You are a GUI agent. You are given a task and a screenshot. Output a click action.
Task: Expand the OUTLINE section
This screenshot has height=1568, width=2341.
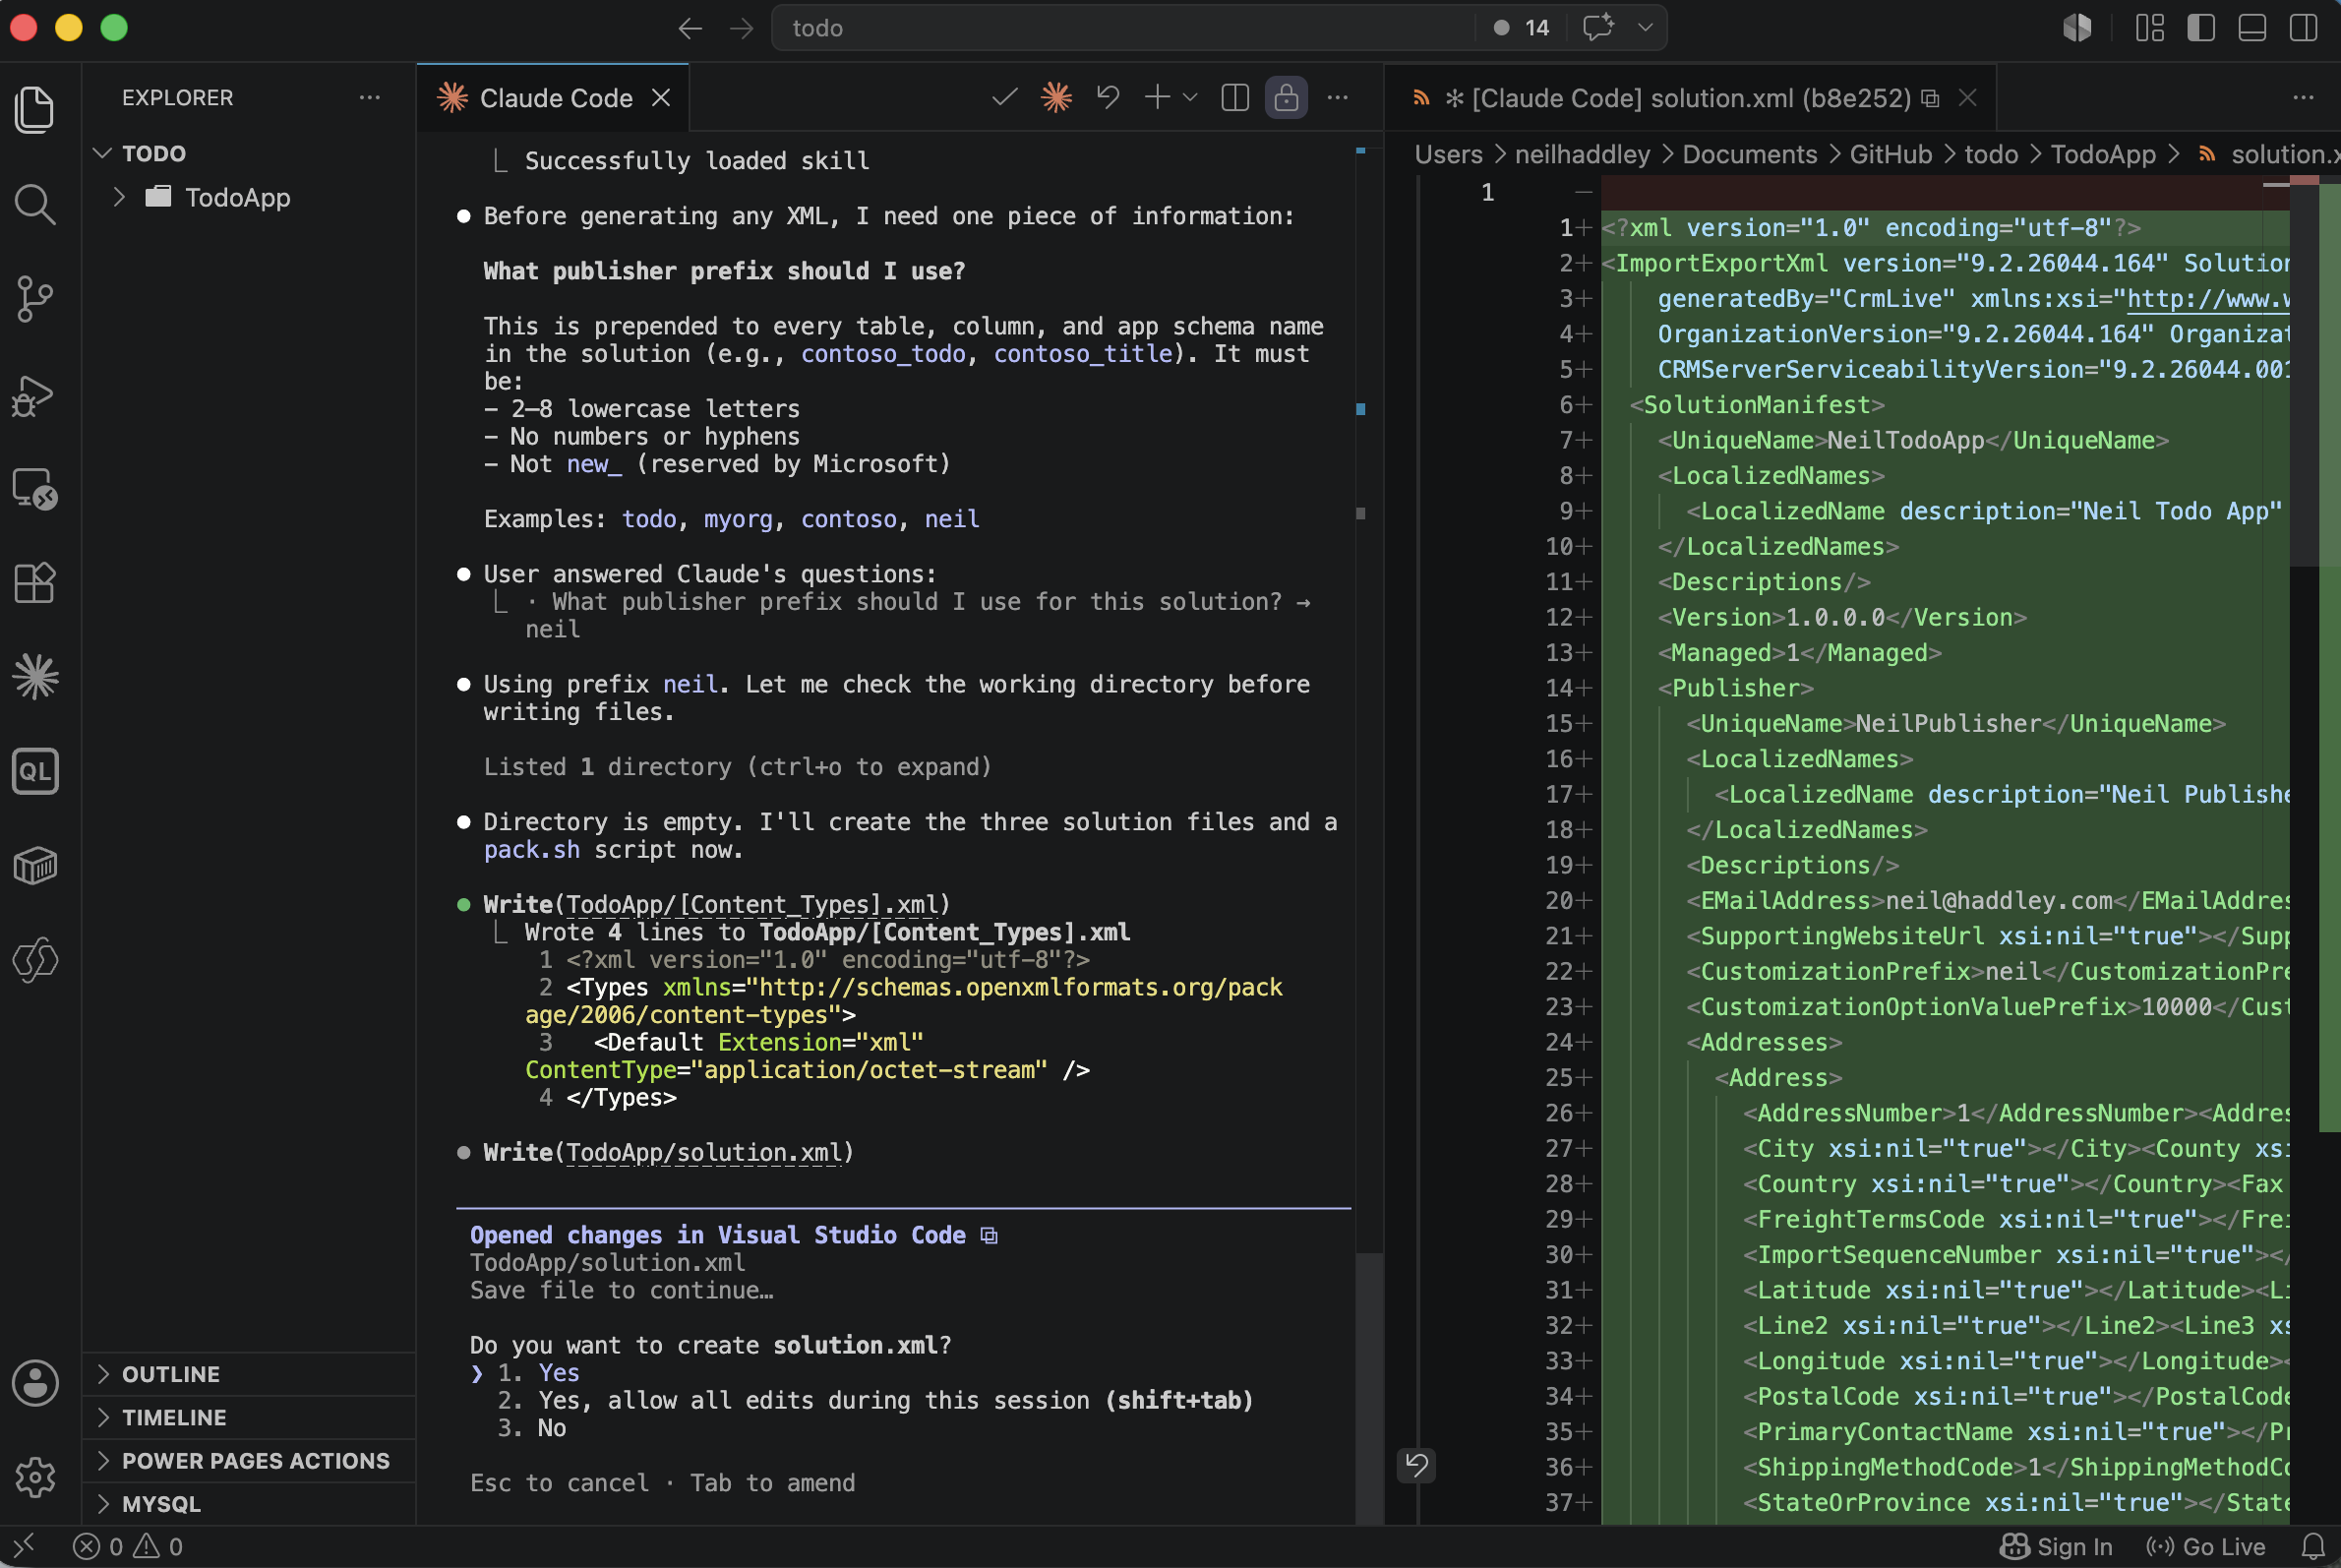pos(248,1373)
